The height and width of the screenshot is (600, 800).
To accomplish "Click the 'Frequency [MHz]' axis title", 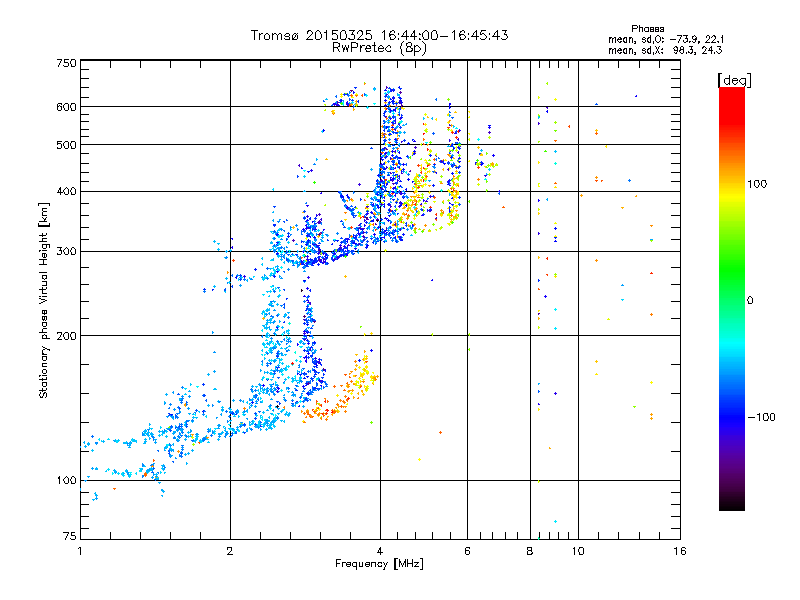I will (379, 564).
